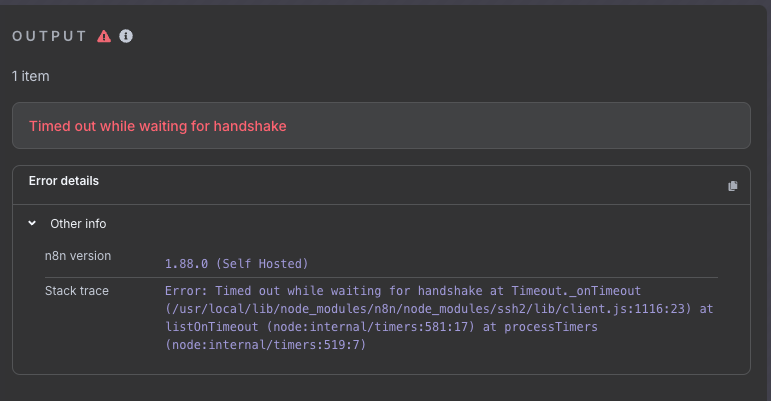The image size is (771, 401).
Task: Click the Stack trace label
Action: tap(77, 291)
